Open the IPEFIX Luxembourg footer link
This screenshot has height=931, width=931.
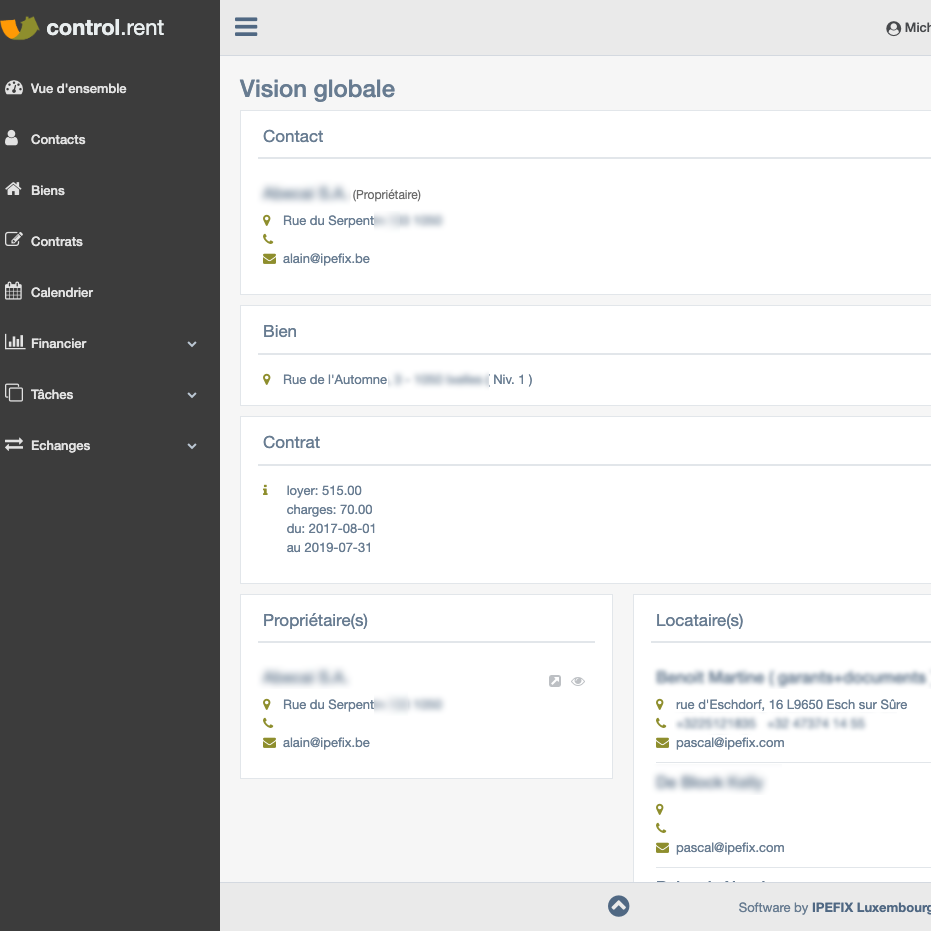[870, 908]
